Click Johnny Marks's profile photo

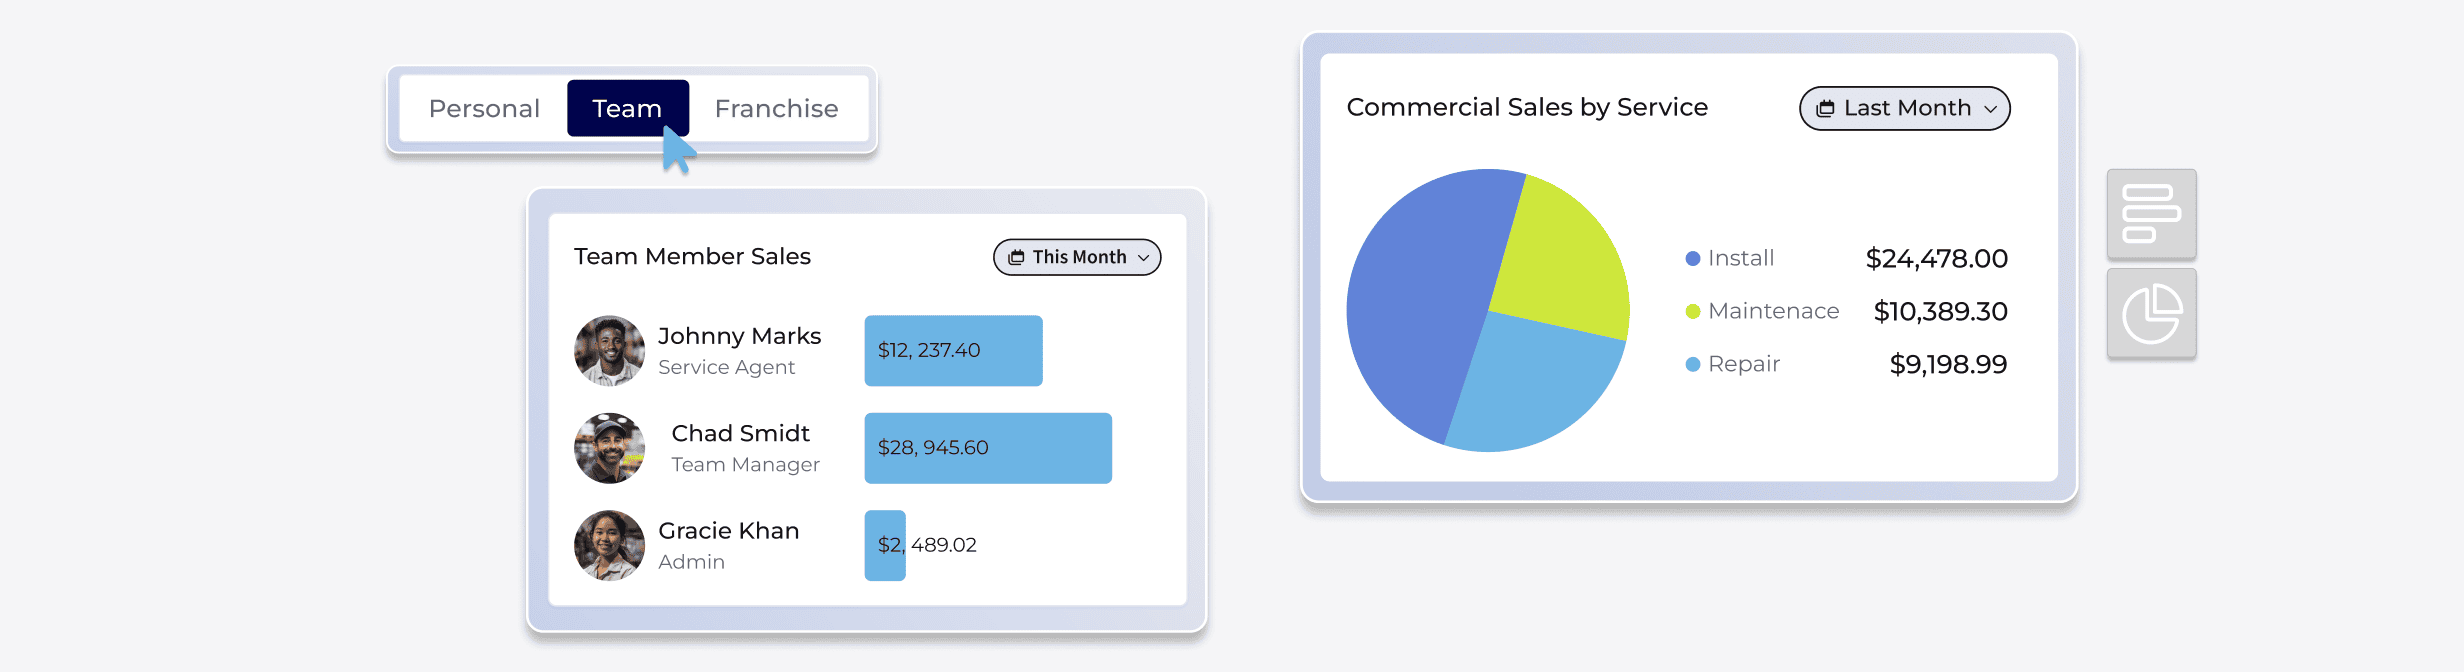coord(608,350)
